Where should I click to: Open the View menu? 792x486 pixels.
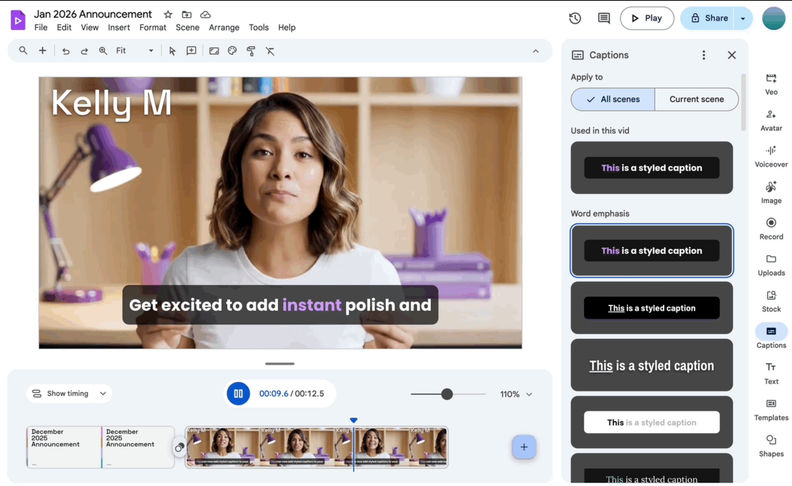89,27
